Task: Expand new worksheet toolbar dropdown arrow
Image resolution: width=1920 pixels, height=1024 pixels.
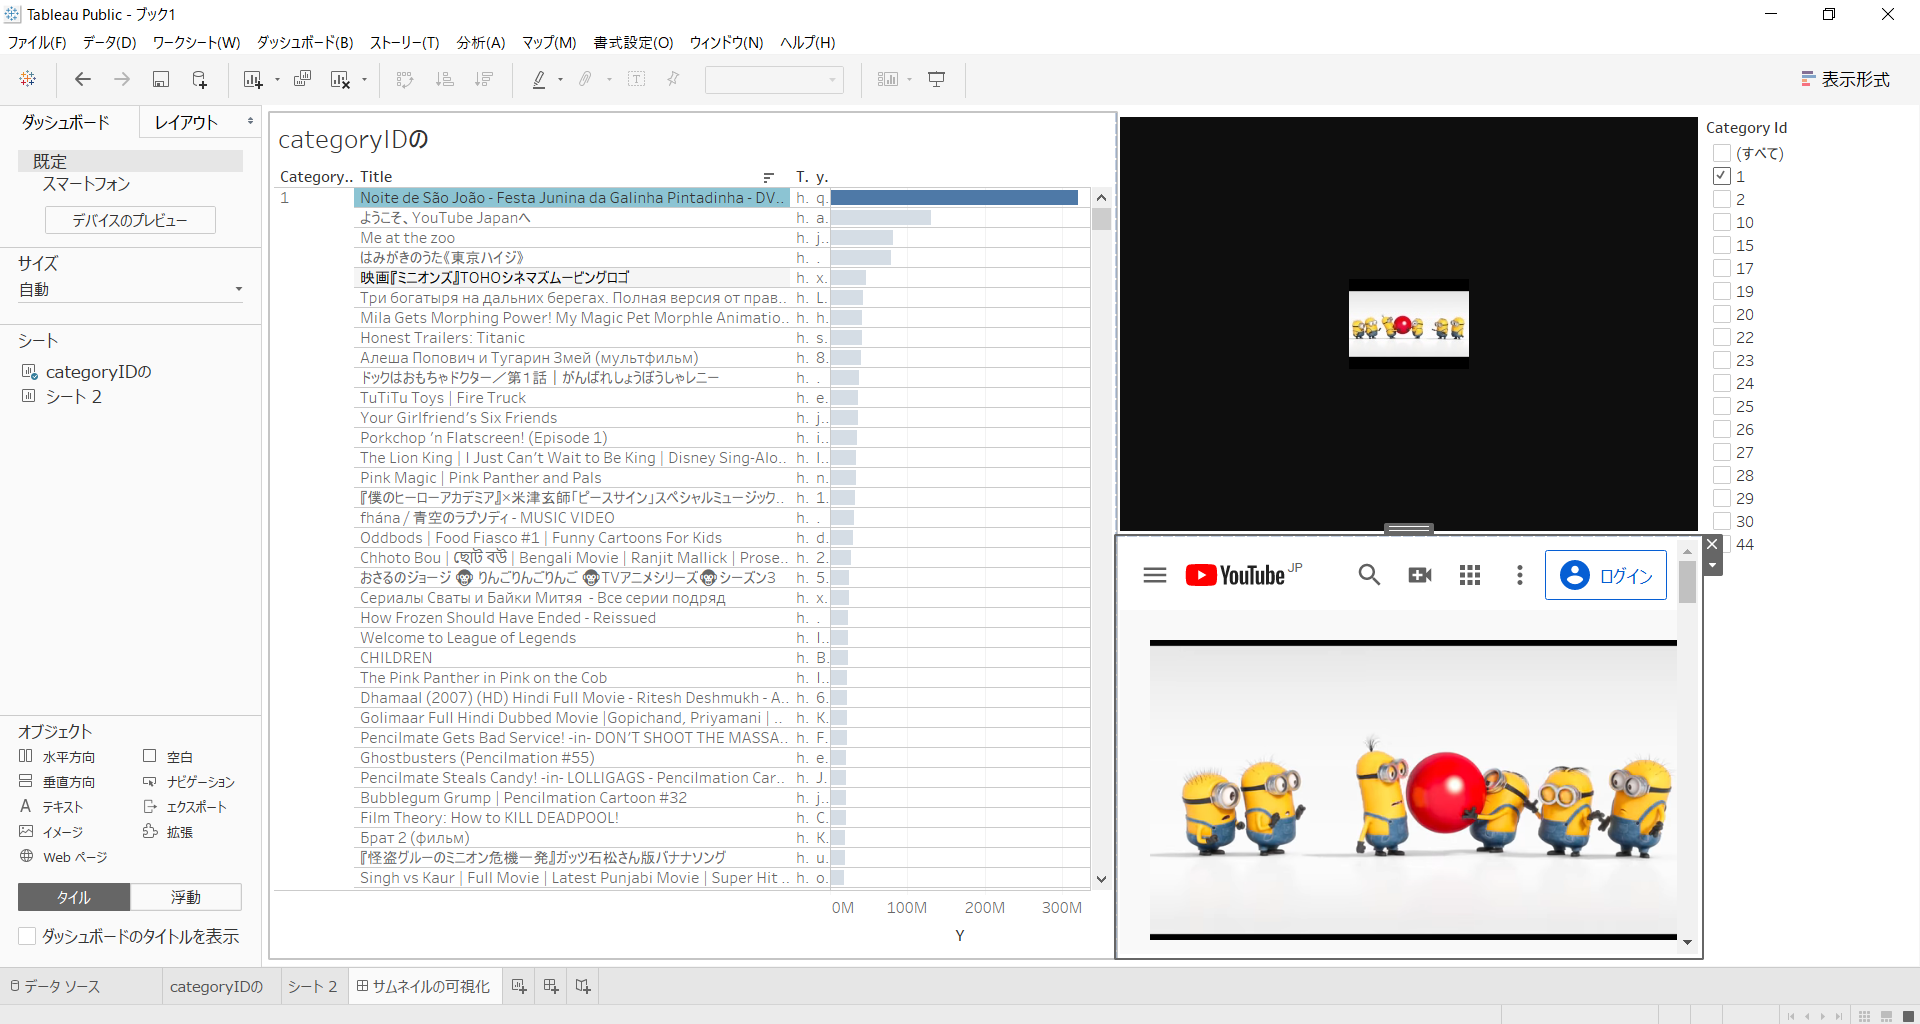Action: [277, 80]
